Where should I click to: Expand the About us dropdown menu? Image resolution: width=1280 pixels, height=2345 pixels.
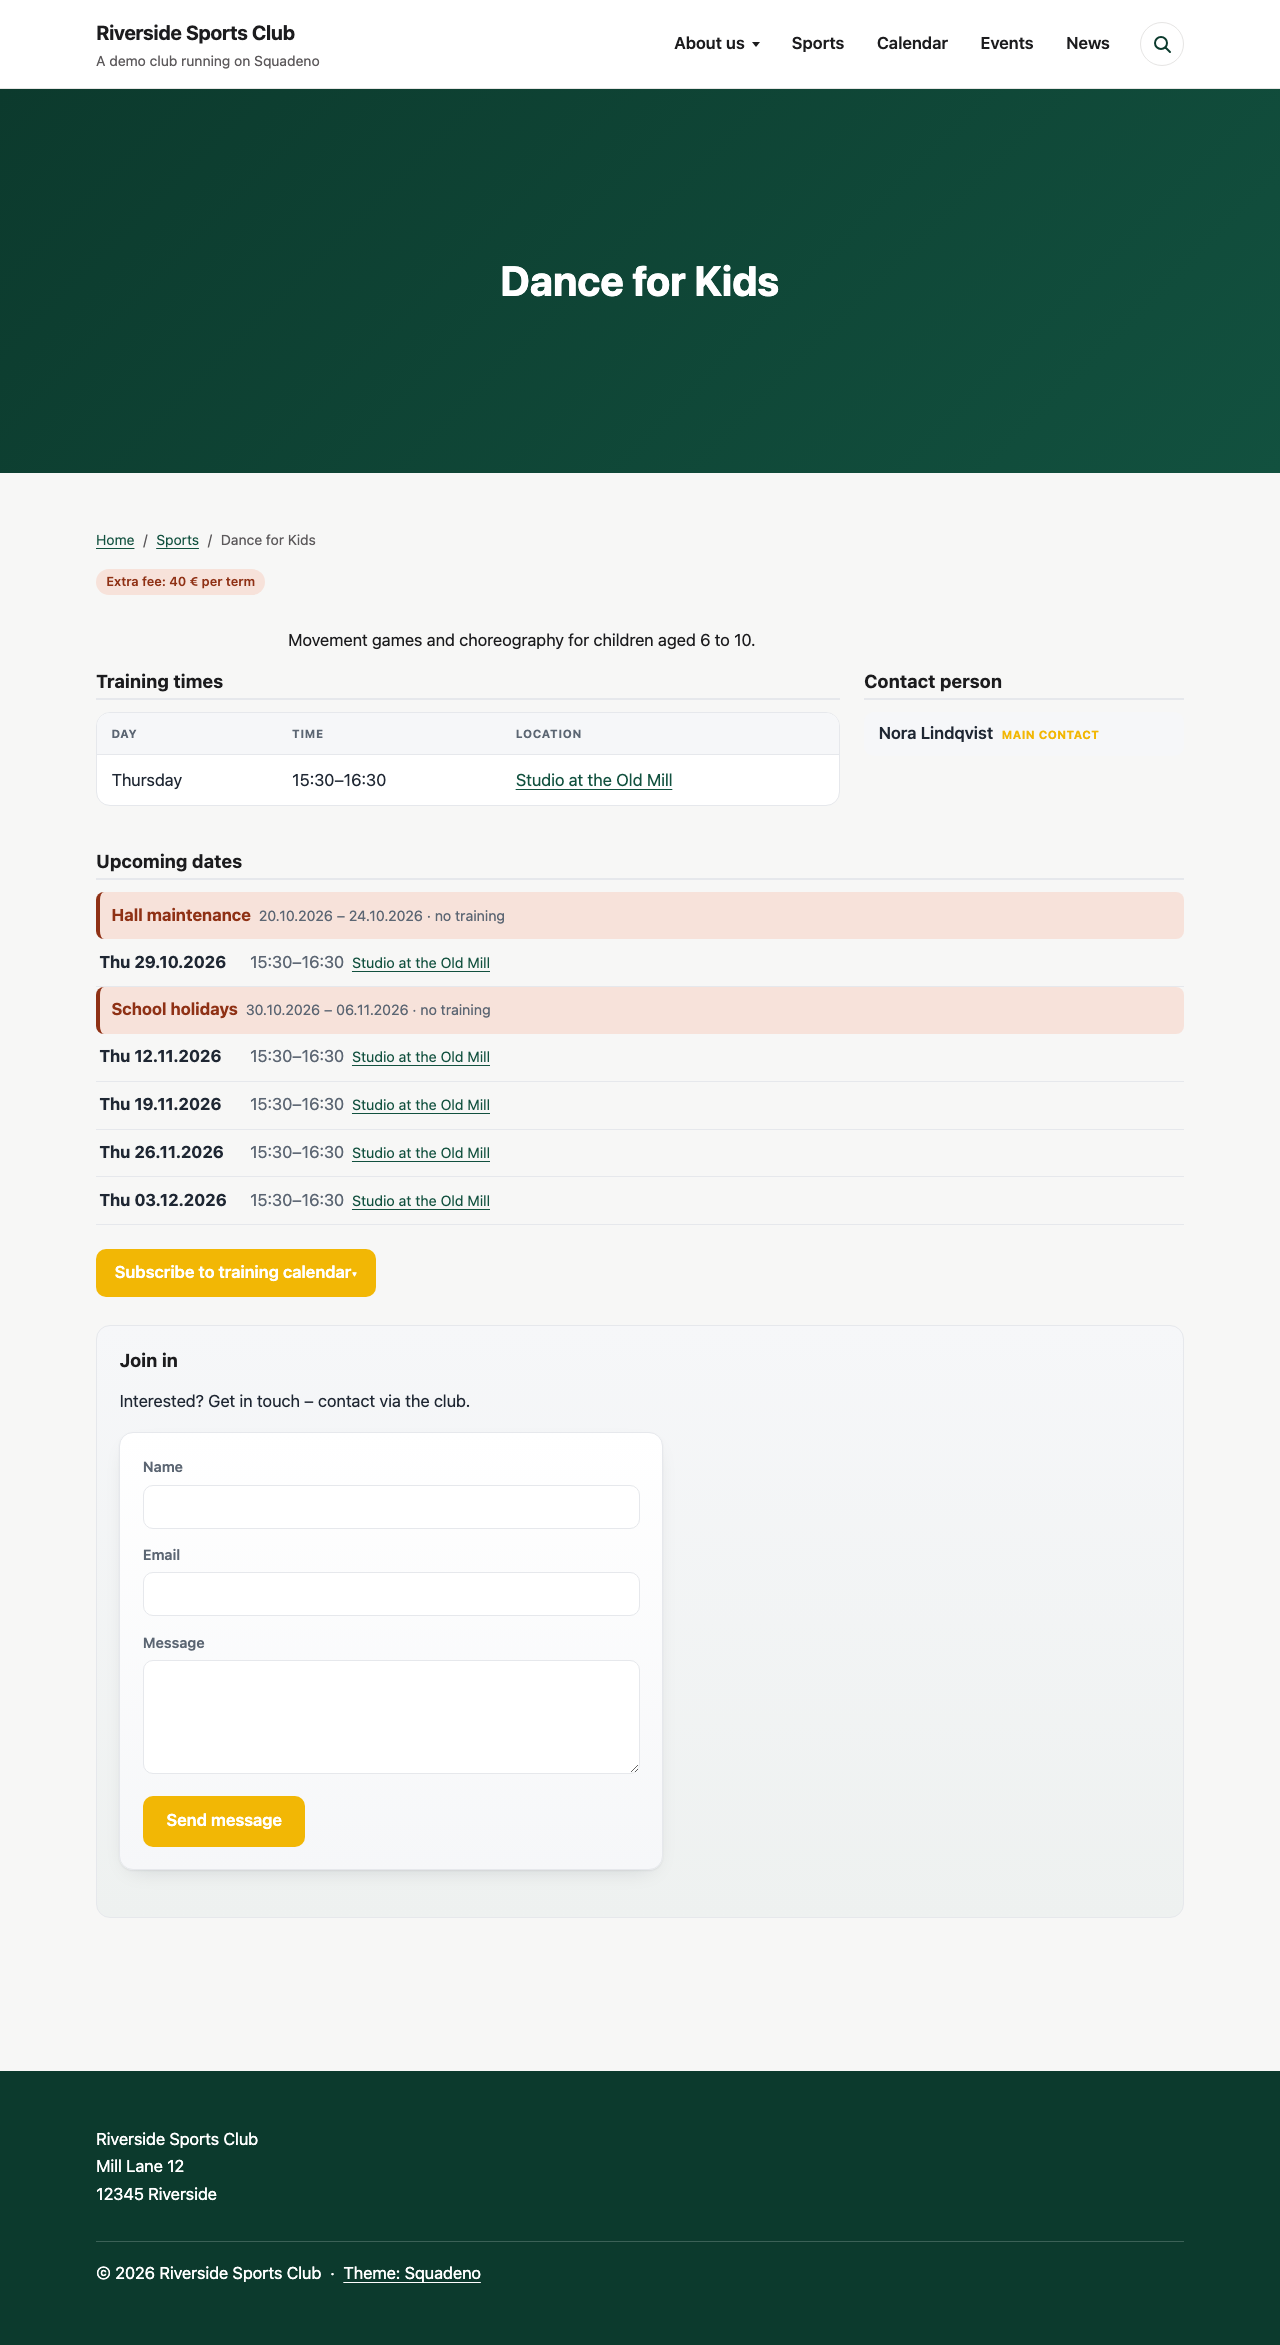pos(717,44)
